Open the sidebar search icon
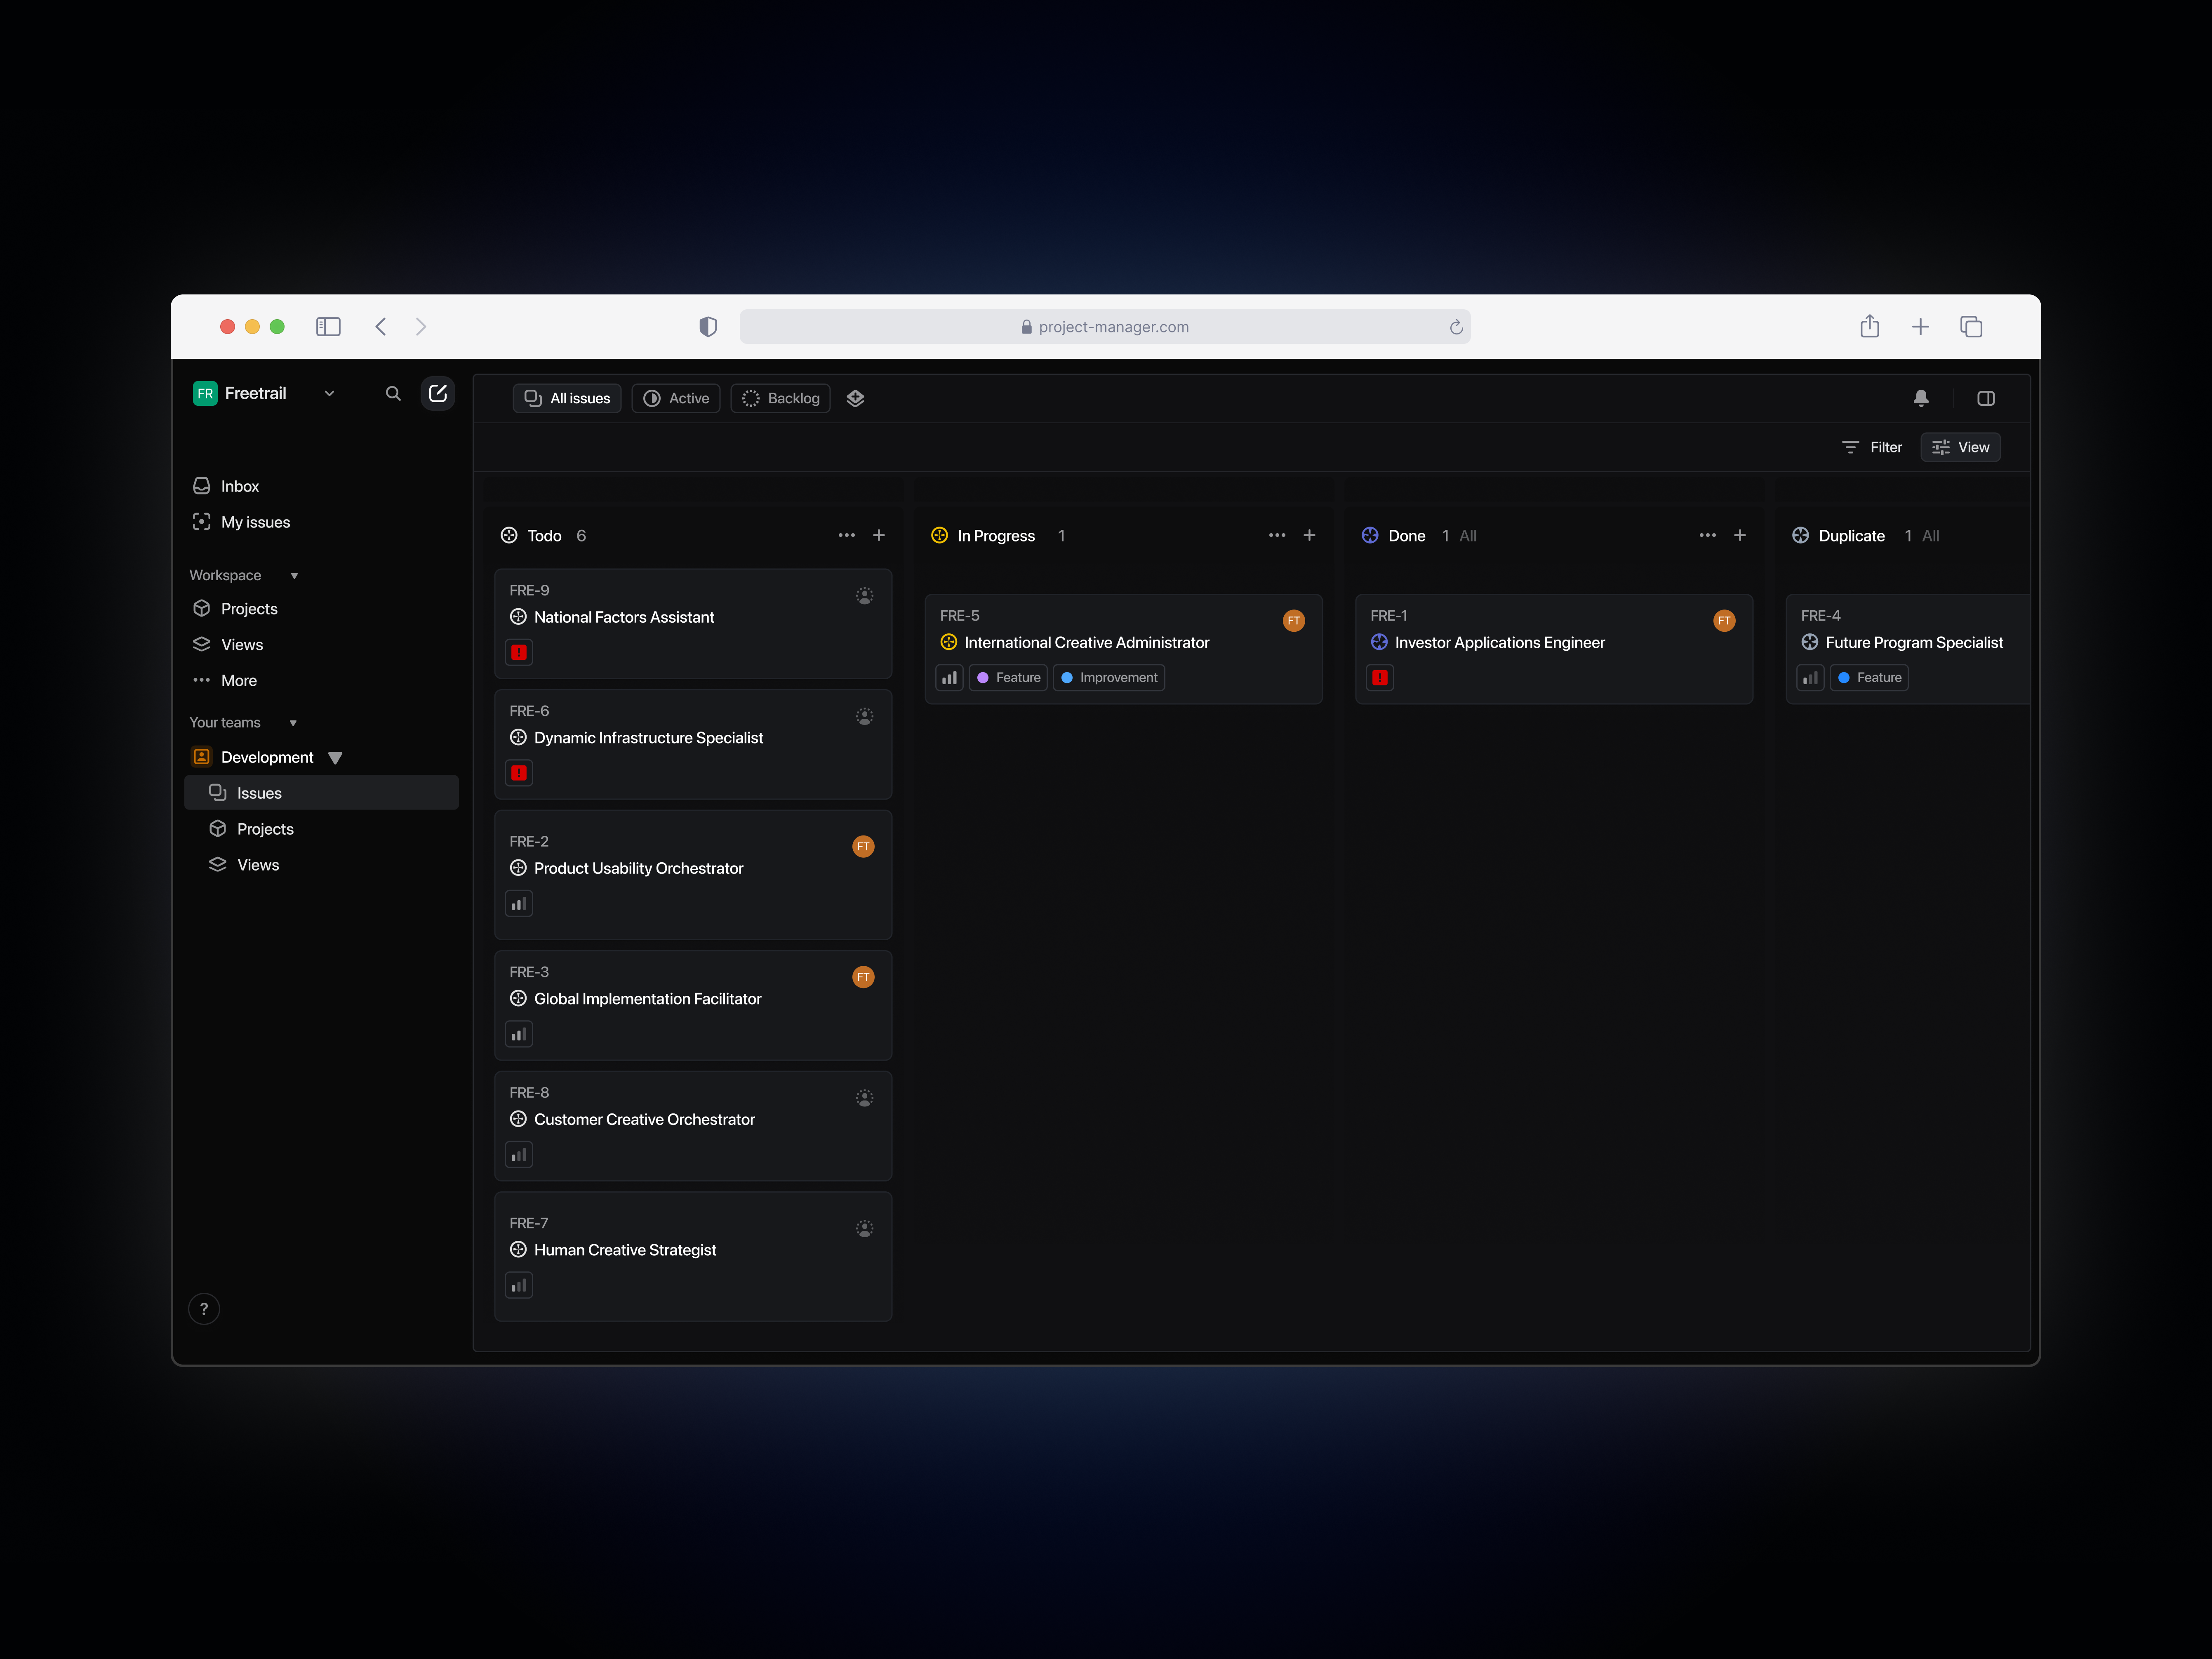Screen dimensions: 2212x1659 coord(393,393)
